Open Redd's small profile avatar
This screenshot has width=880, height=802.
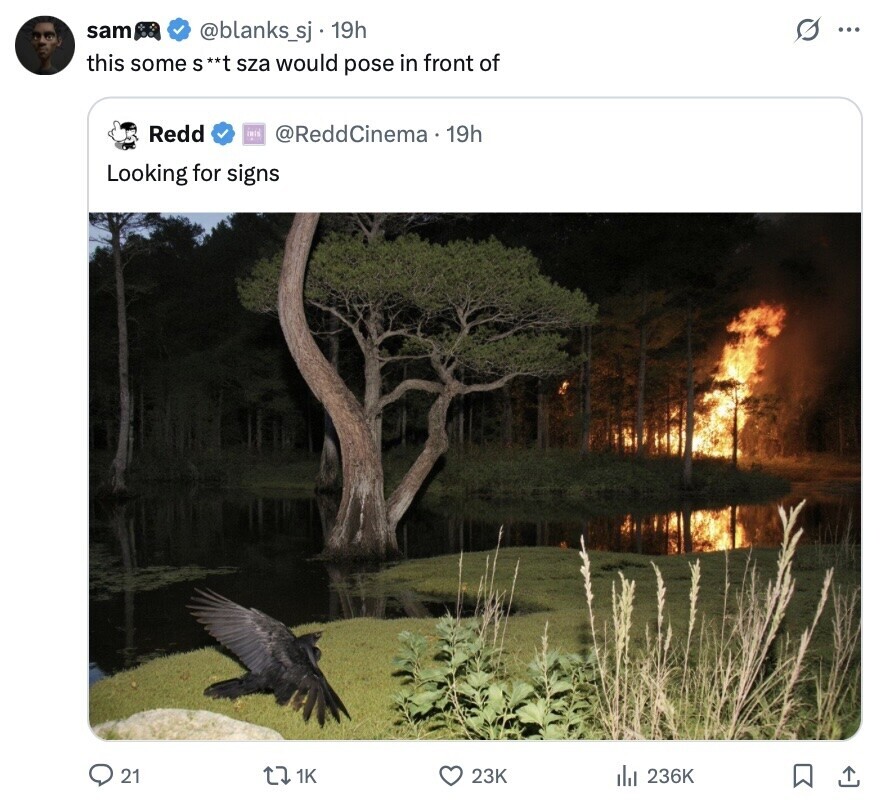pos(123,134)
